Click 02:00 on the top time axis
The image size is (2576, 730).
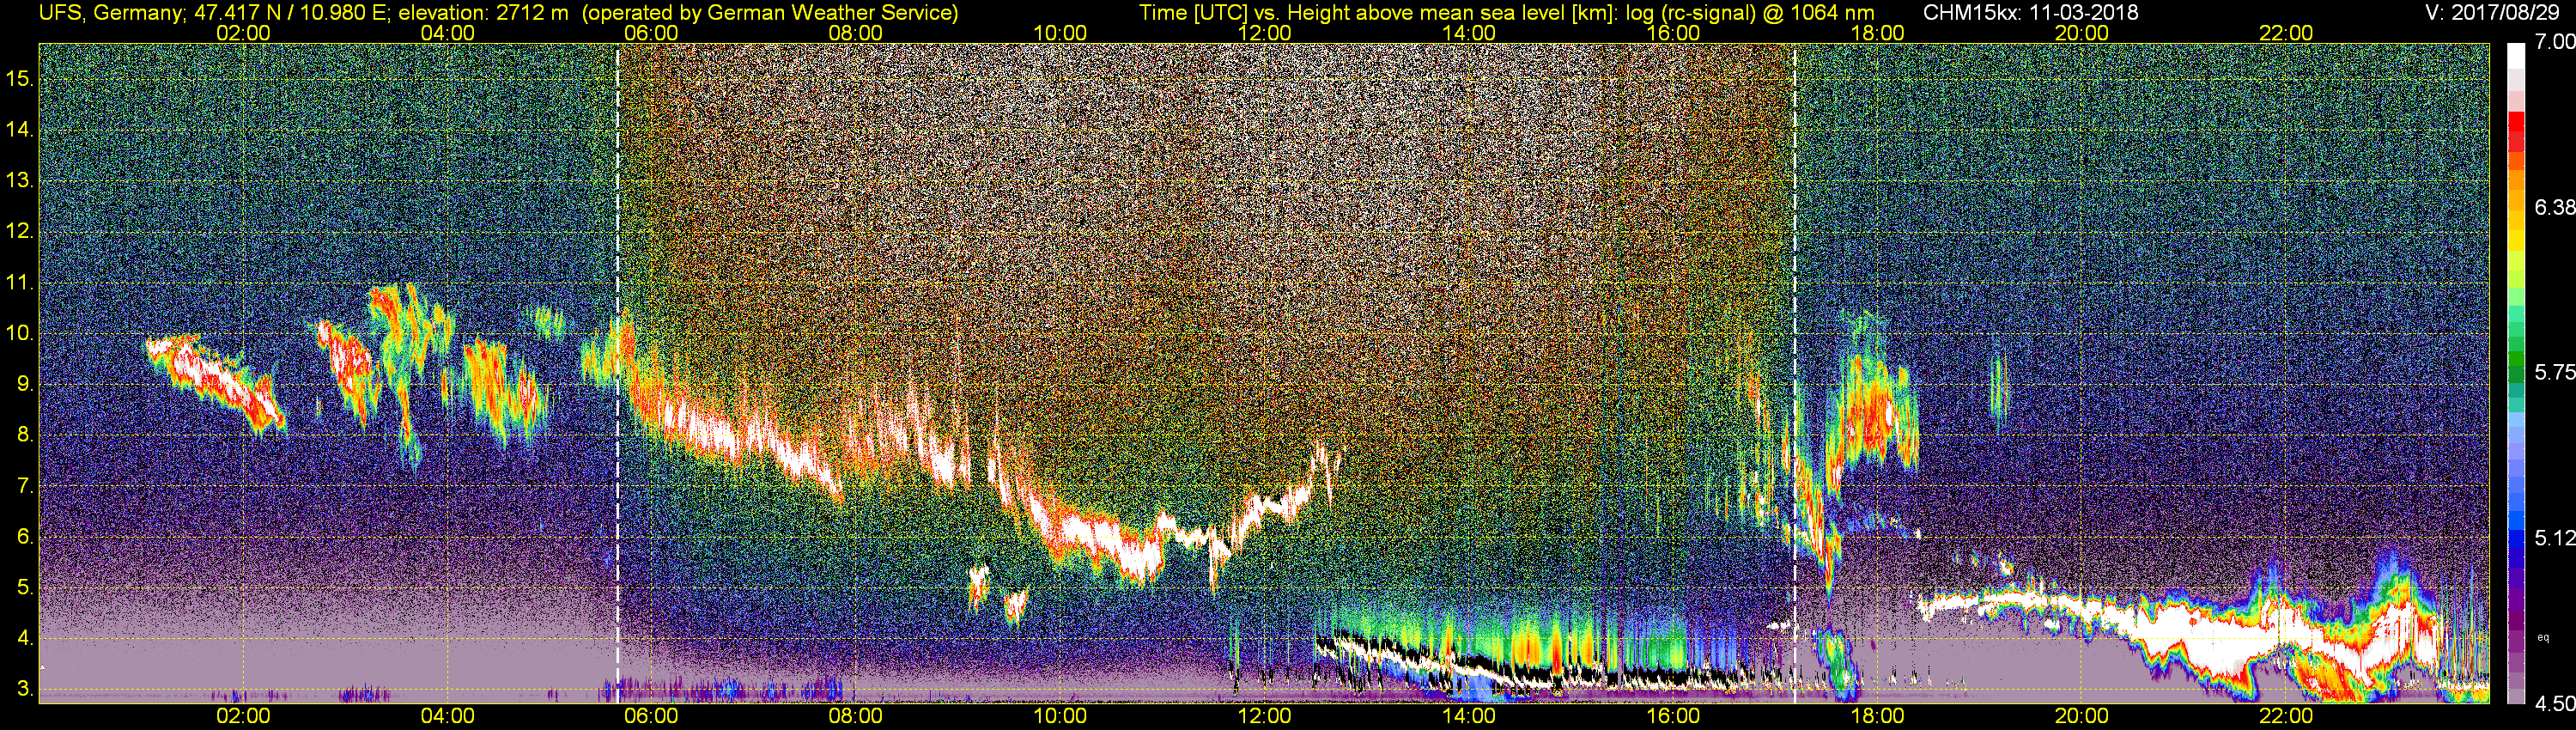(243, 33)
